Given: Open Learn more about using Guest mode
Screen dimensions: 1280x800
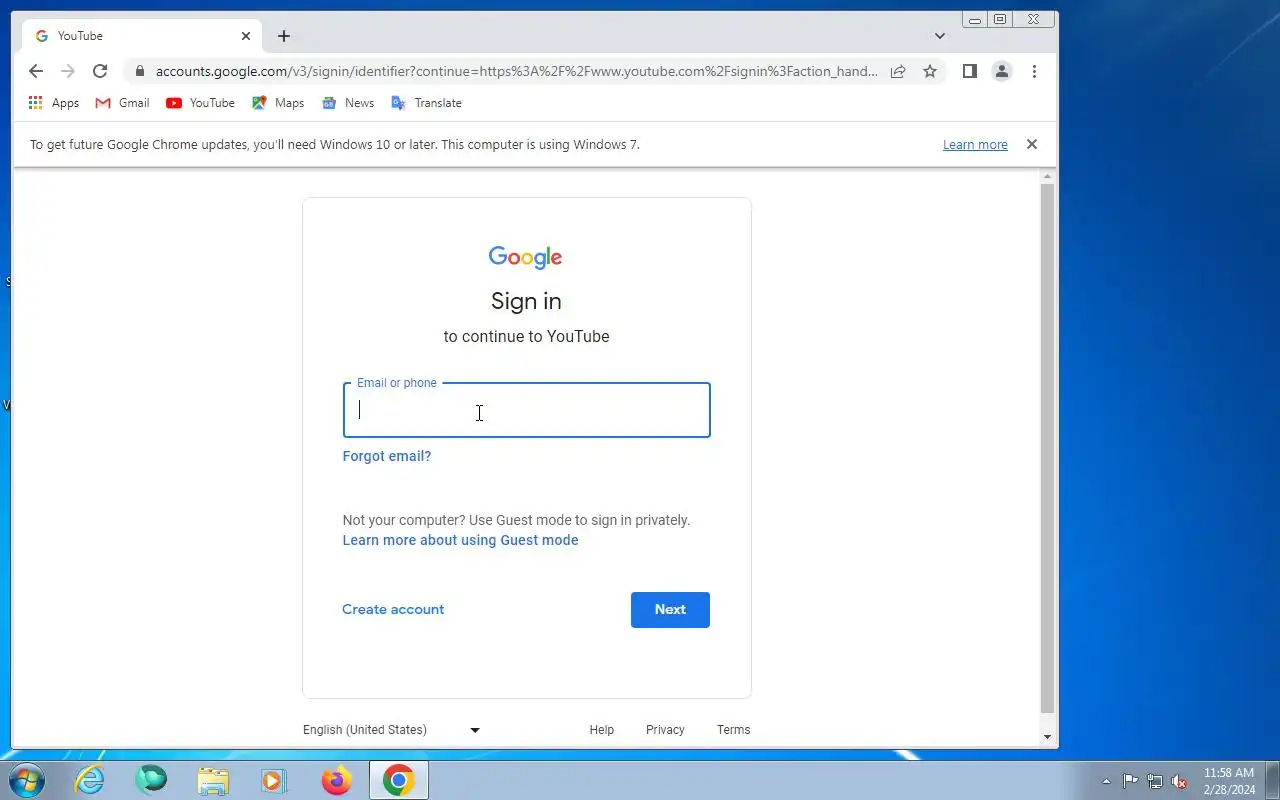Looking at the screenshot, I should 461,540.
